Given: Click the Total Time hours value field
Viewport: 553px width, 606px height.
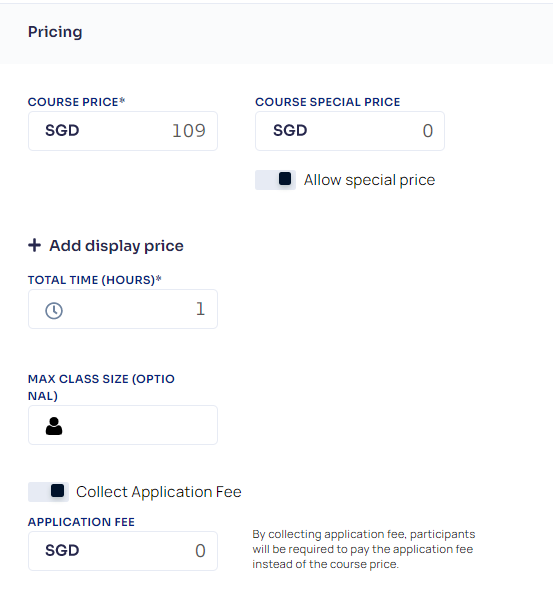Looking at the screenshot, I should coord(123,309).
